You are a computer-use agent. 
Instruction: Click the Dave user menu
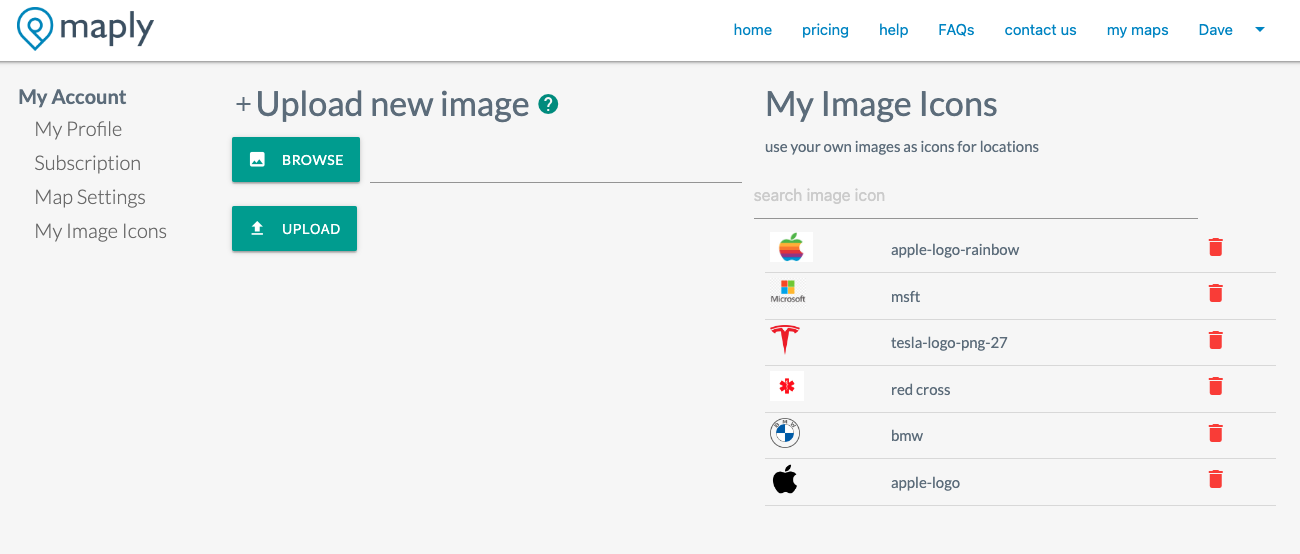pos(1216,30)
